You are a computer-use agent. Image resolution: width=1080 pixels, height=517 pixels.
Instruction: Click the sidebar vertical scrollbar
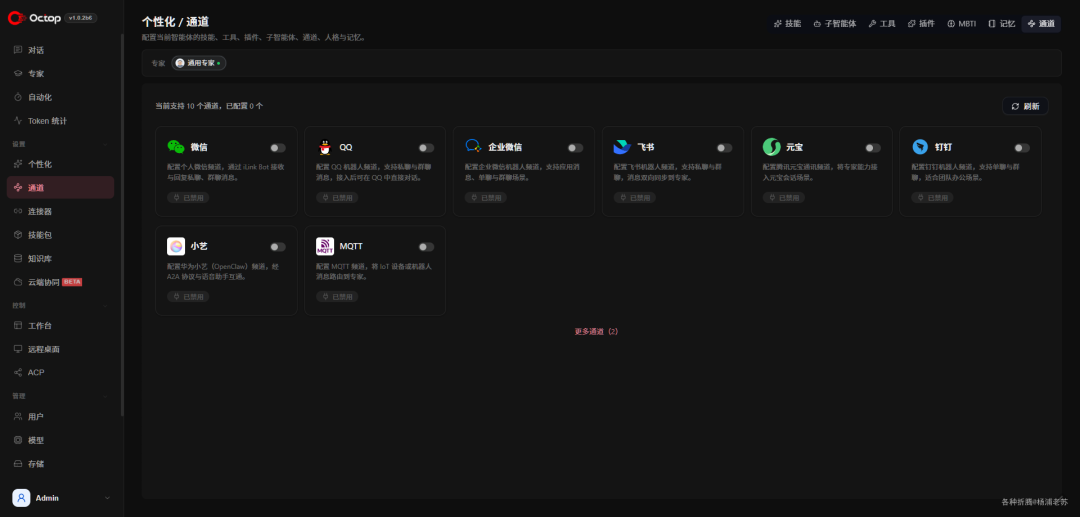123,224
